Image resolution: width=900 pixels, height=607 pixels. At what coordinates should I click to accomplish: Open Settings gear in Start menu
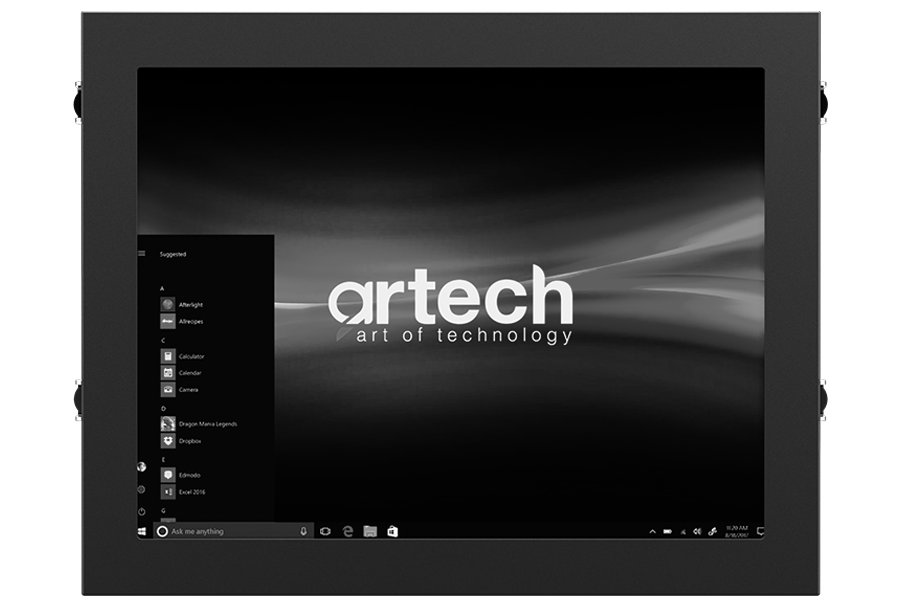point(142,489)
